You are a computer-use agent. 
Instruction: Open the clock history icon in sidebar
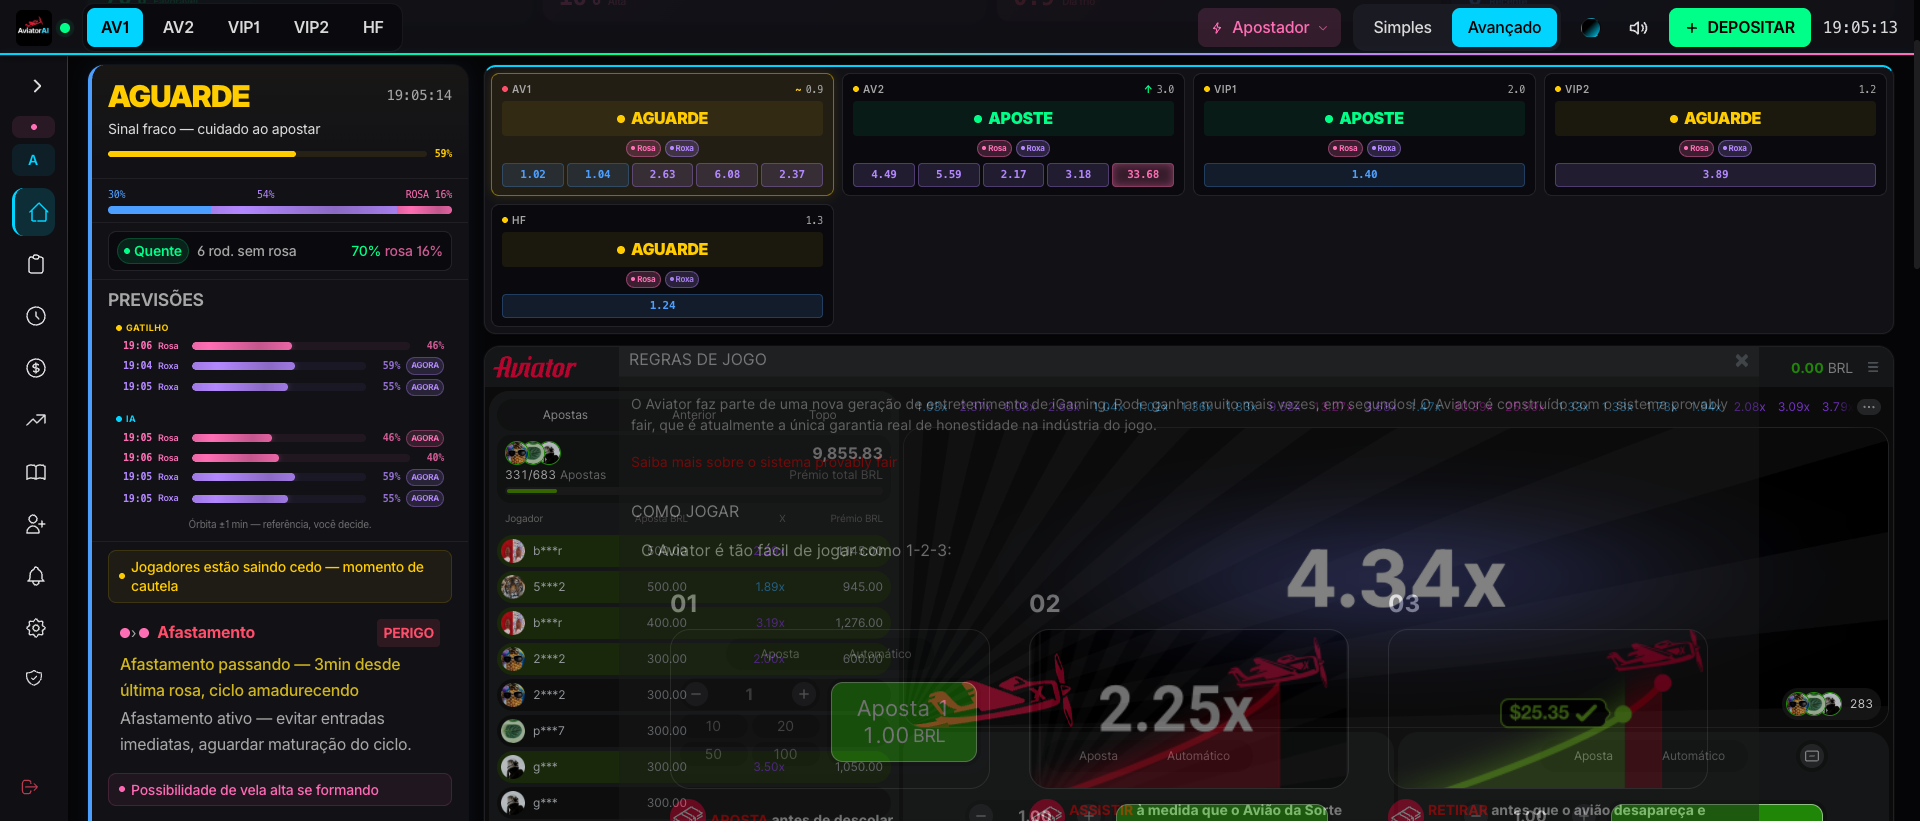[x=36, y=316]
